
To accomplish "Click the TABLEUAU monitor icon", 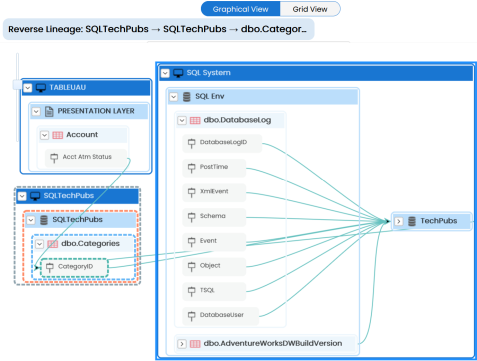I will 41,88.
